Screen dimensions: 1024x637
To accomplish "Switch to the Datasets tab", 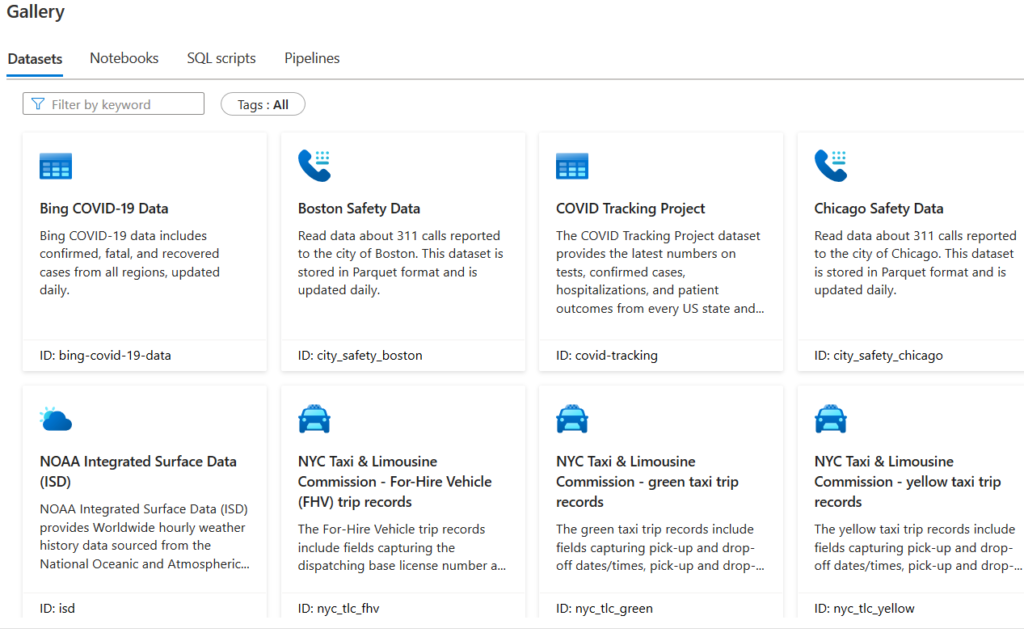I will click(x=35, y=59).
